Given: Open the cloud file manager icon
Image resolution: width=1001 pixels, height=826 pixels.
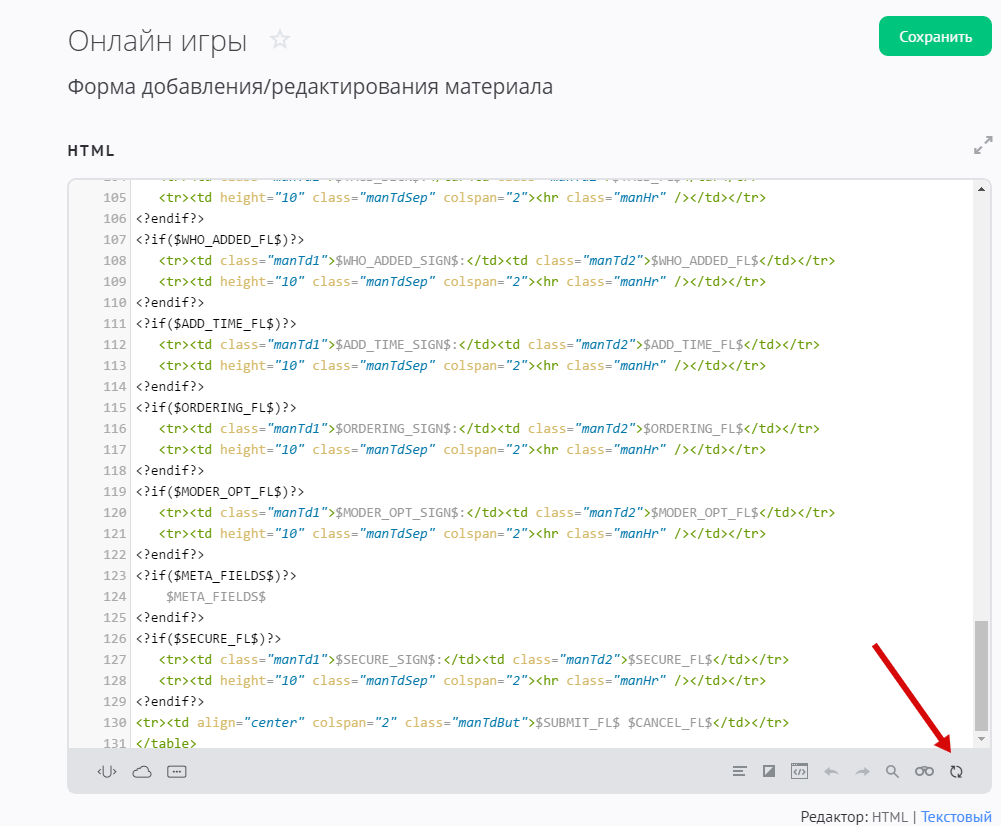Looking at the screenshot, I should (142, 771).
